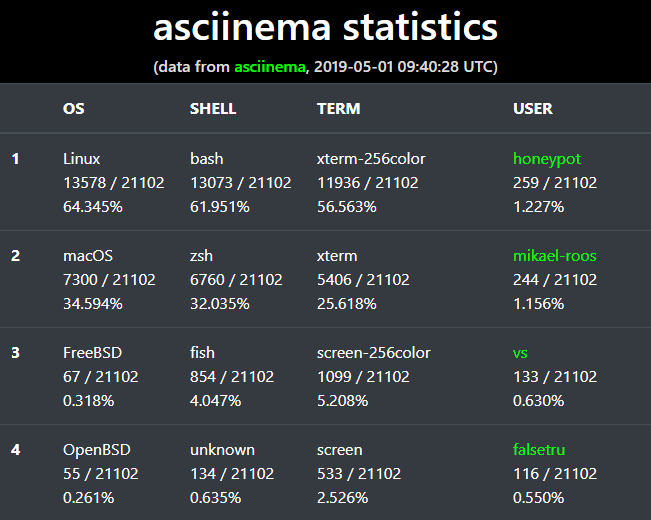
Task: Select the 1.227% honeypot percentage
Action: click(x=538, y=207)
